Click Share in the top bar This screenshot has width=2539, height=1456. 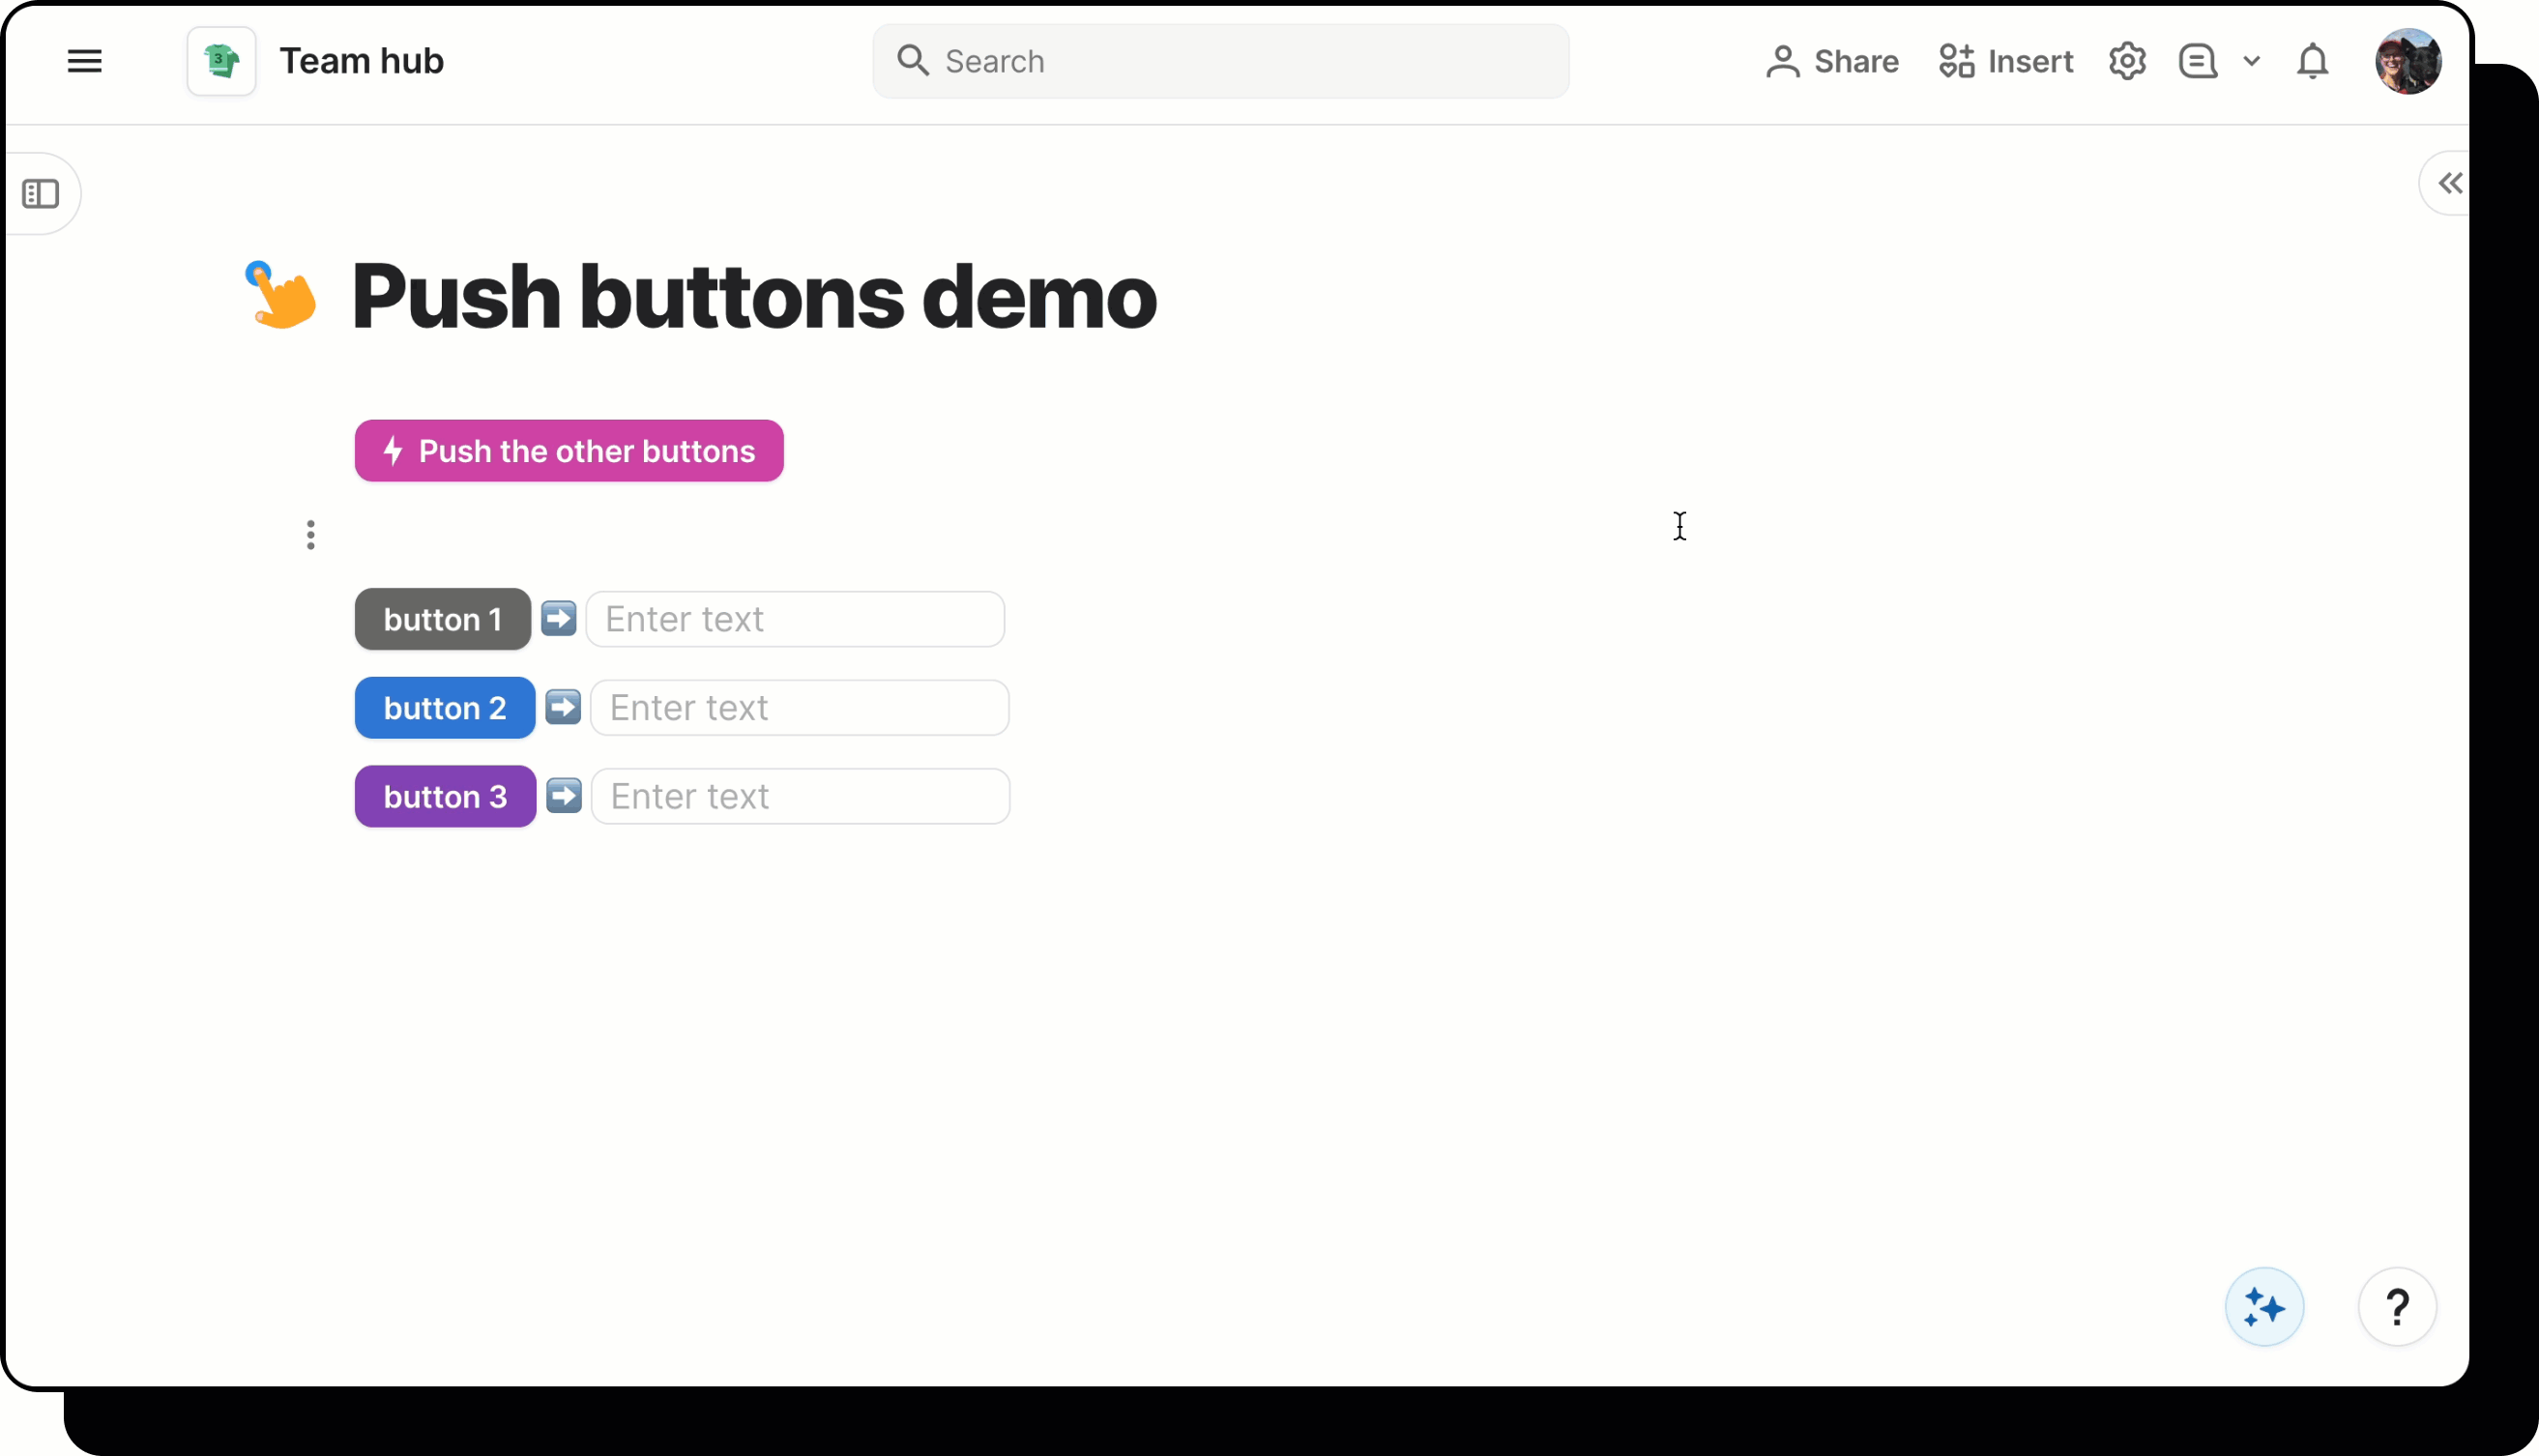(x=1832, y=61)
